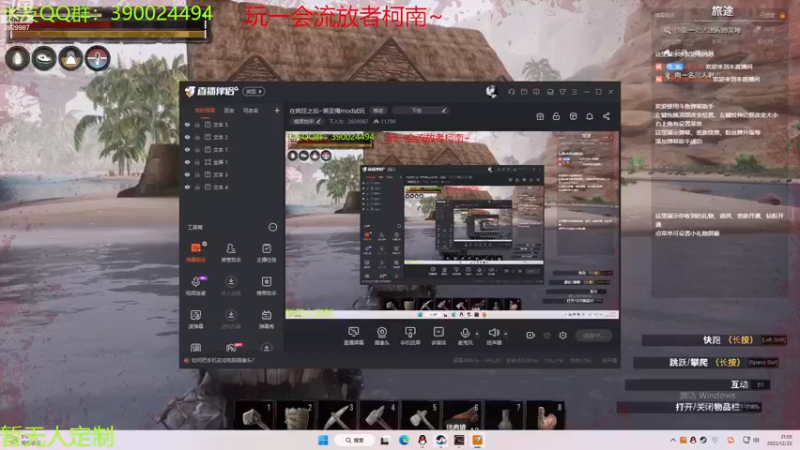Screen dimensions: 800x450
Task: Open the orange danmaku assistant tool
Action: 196,252
